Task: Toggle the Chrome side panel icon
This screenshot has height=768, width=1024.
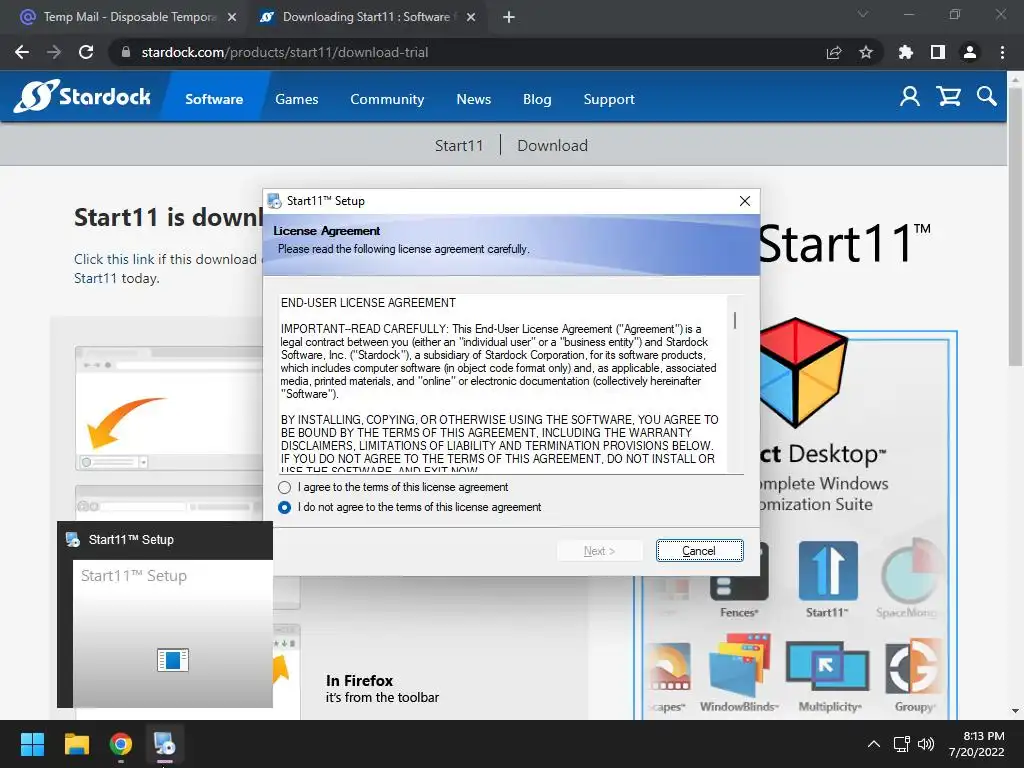Action: click(x=938, y=52)
